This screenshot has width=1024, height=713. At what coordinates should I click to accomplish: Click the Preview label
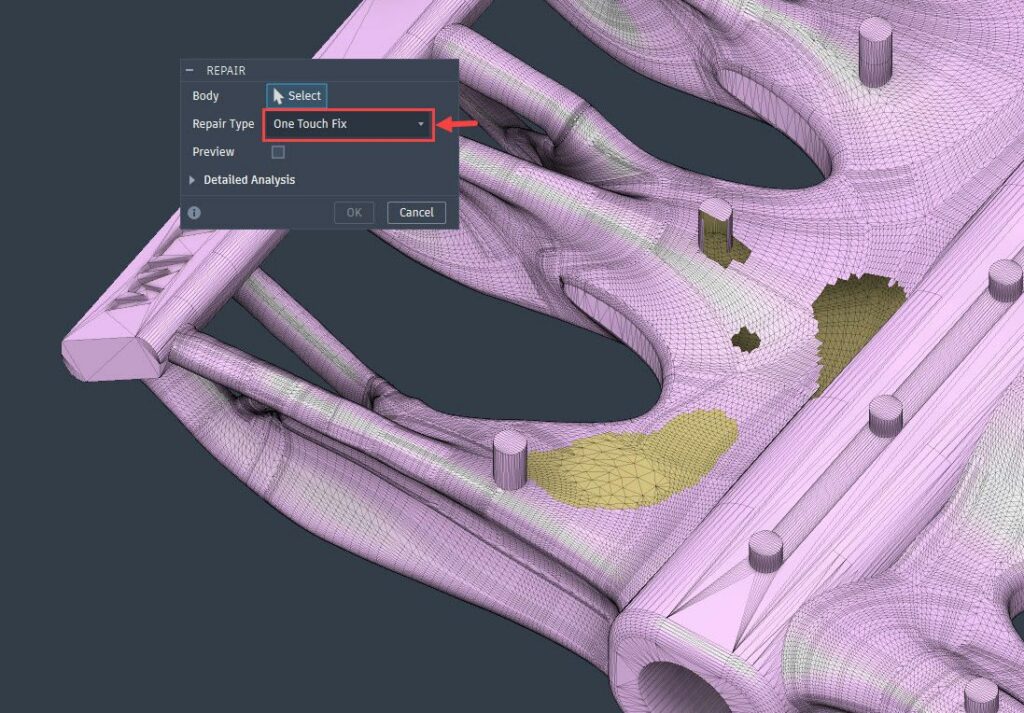(213, 152)
